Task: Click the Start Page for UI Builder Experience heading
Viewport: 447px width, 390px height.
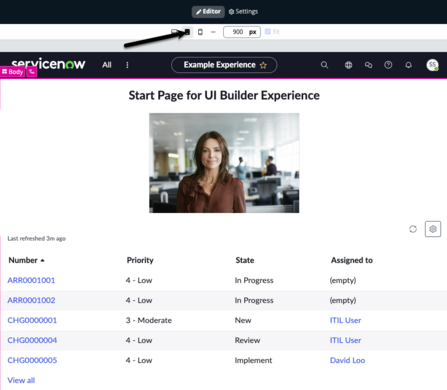Action: 224,95
